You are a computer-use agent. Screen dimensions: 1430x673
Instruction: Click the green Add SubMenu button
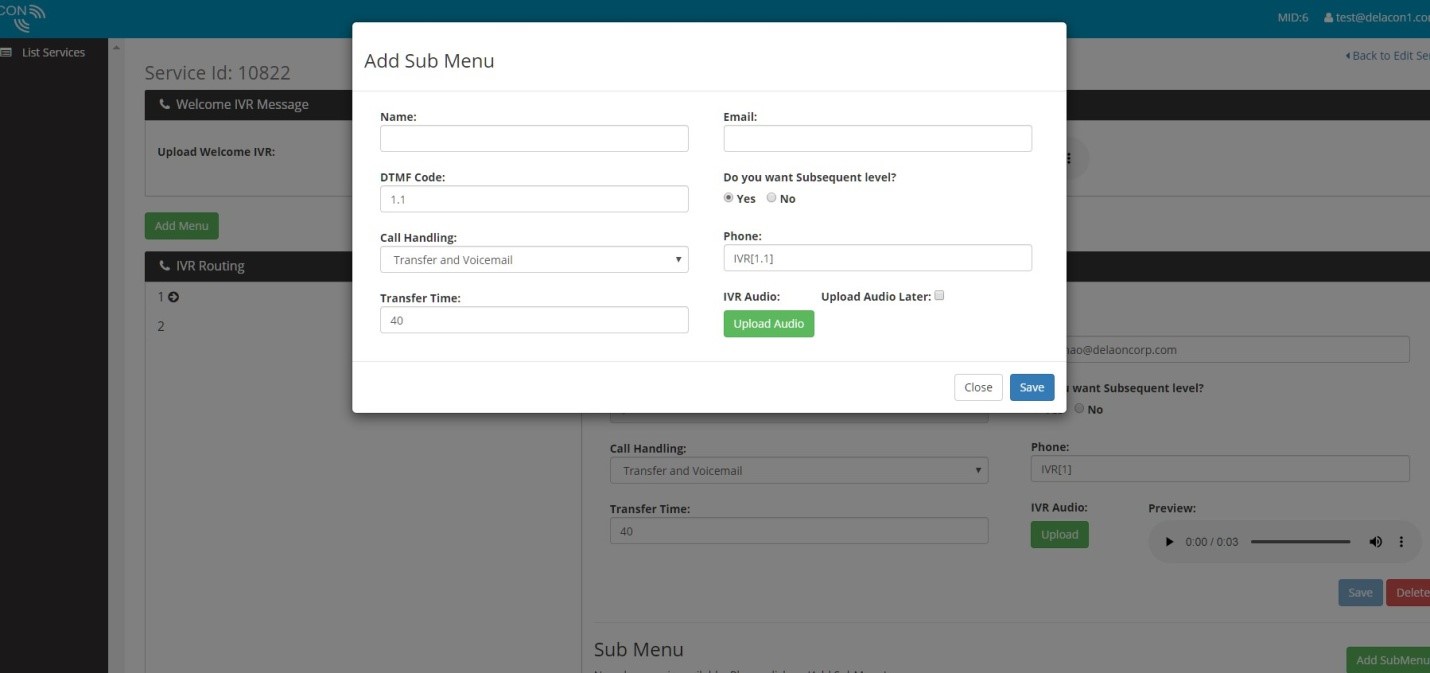[x=1388, y=660]
